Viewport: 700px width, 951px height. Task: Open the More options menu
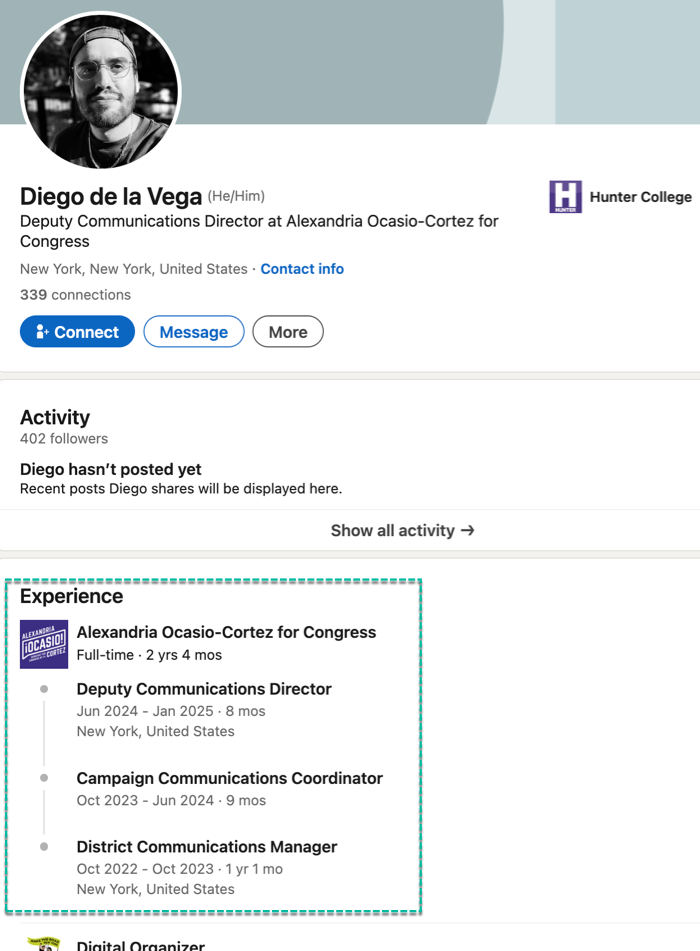(x=288, y=332)
